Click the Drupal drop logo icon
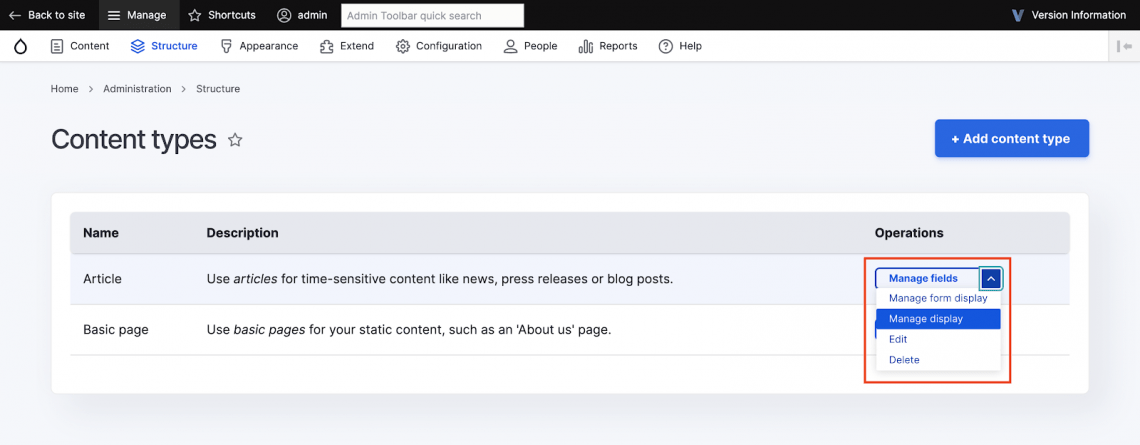Screen dimensions: 1140x445 pyautogui.click(x=21, y=46)
